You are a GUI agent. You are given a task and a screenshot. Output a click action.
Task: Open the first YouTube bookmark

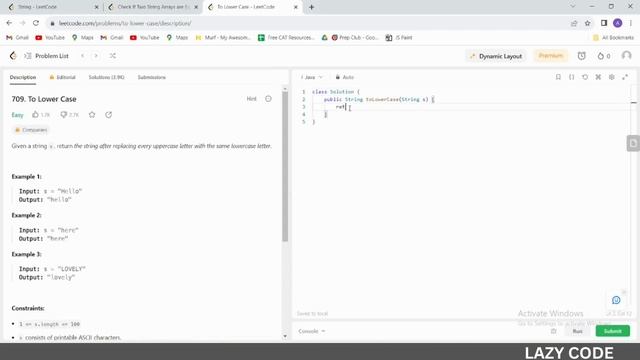[50, 38]
